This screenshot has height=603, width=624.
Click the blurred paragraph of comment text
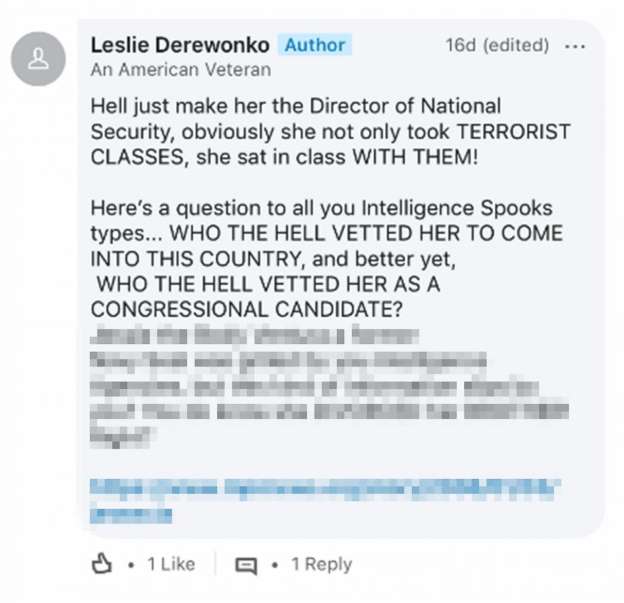(330, 385)
